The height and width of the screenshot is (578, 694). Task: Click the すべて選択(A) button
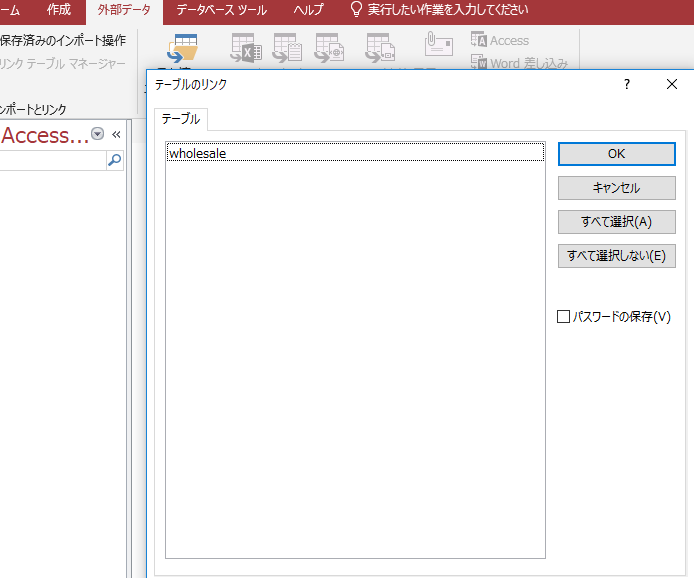(x=616, y=222)
